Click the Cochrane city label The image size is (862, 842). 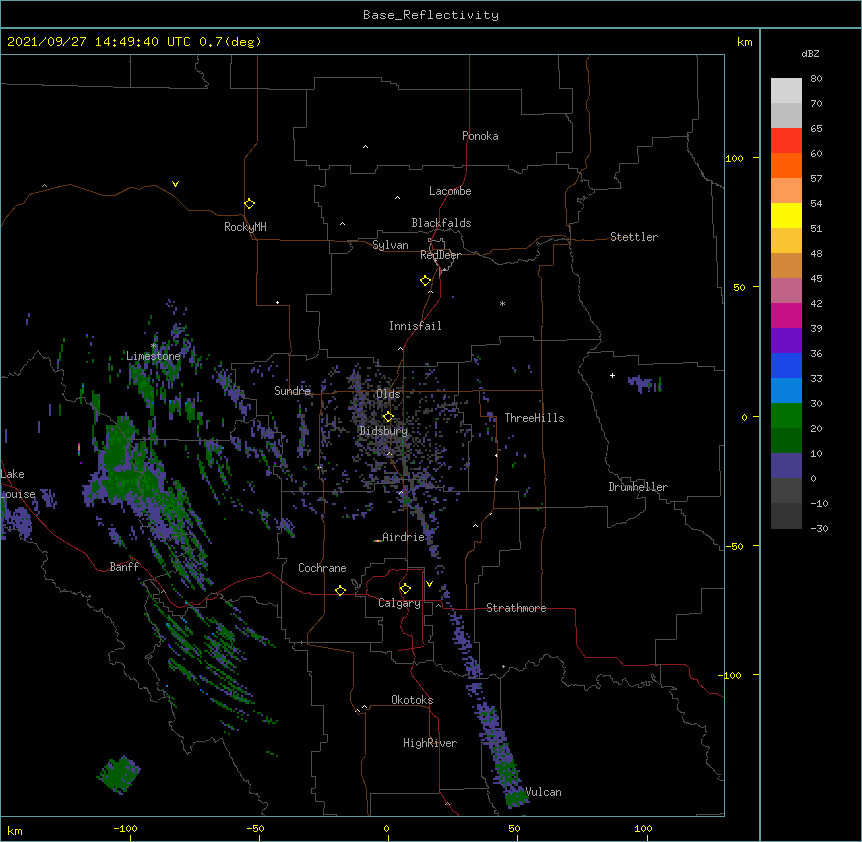322,568
